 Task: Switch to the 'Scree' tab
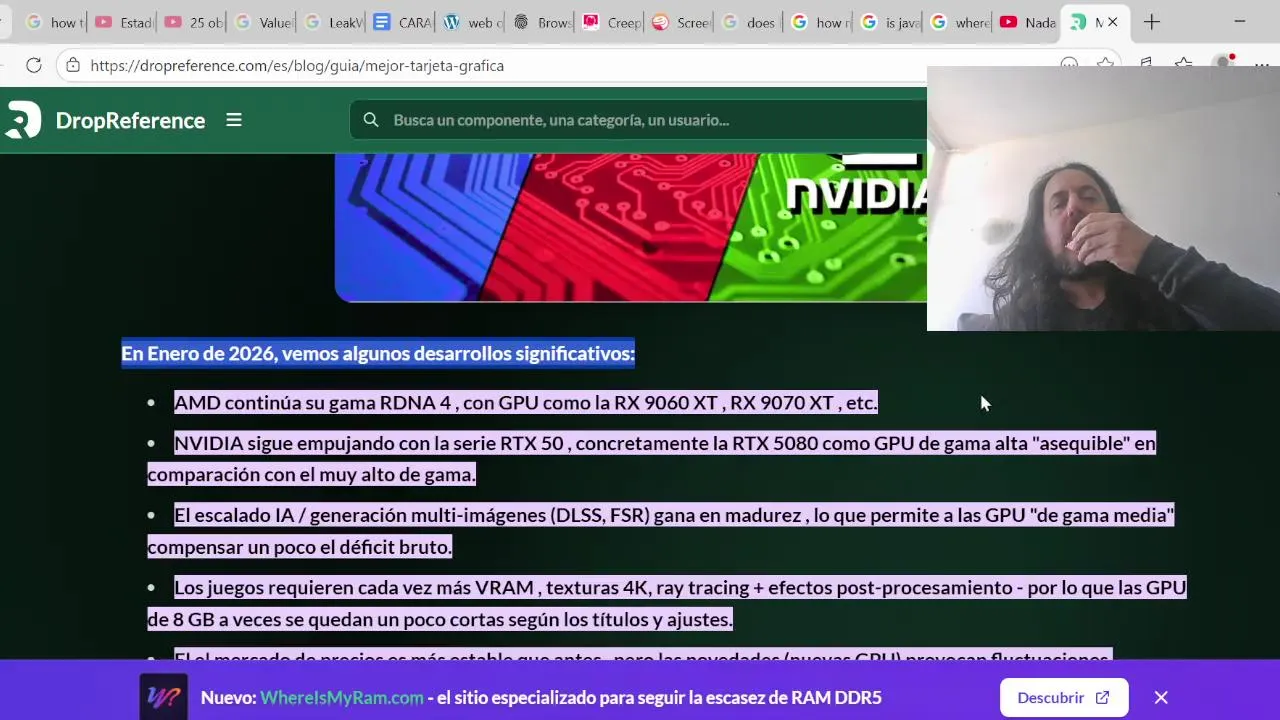click(x=681, y=22)
